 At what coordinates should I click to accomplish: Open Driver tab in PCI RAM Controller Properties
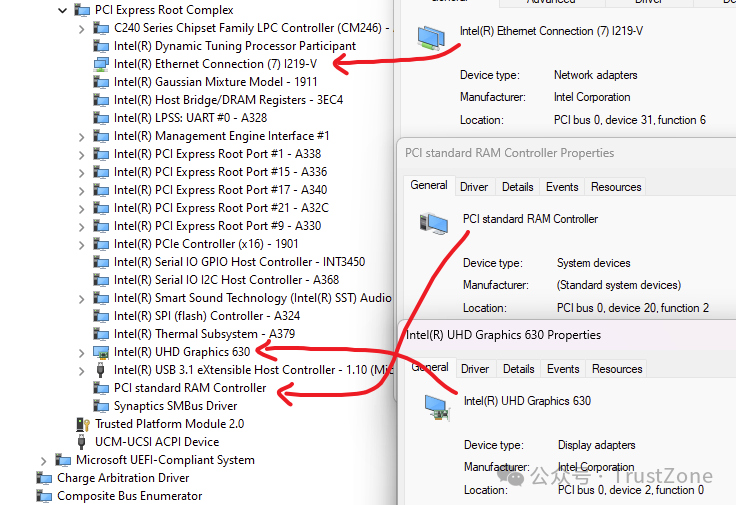point(474,187)
